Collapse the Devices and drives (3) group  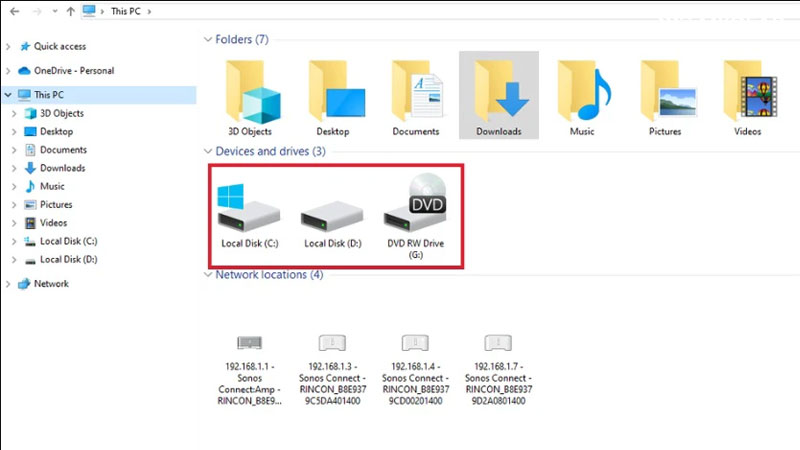(208, 151)
